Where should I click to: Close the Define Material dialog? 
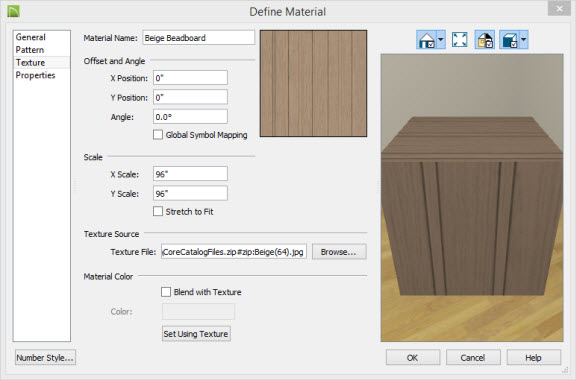coord(559,8)
